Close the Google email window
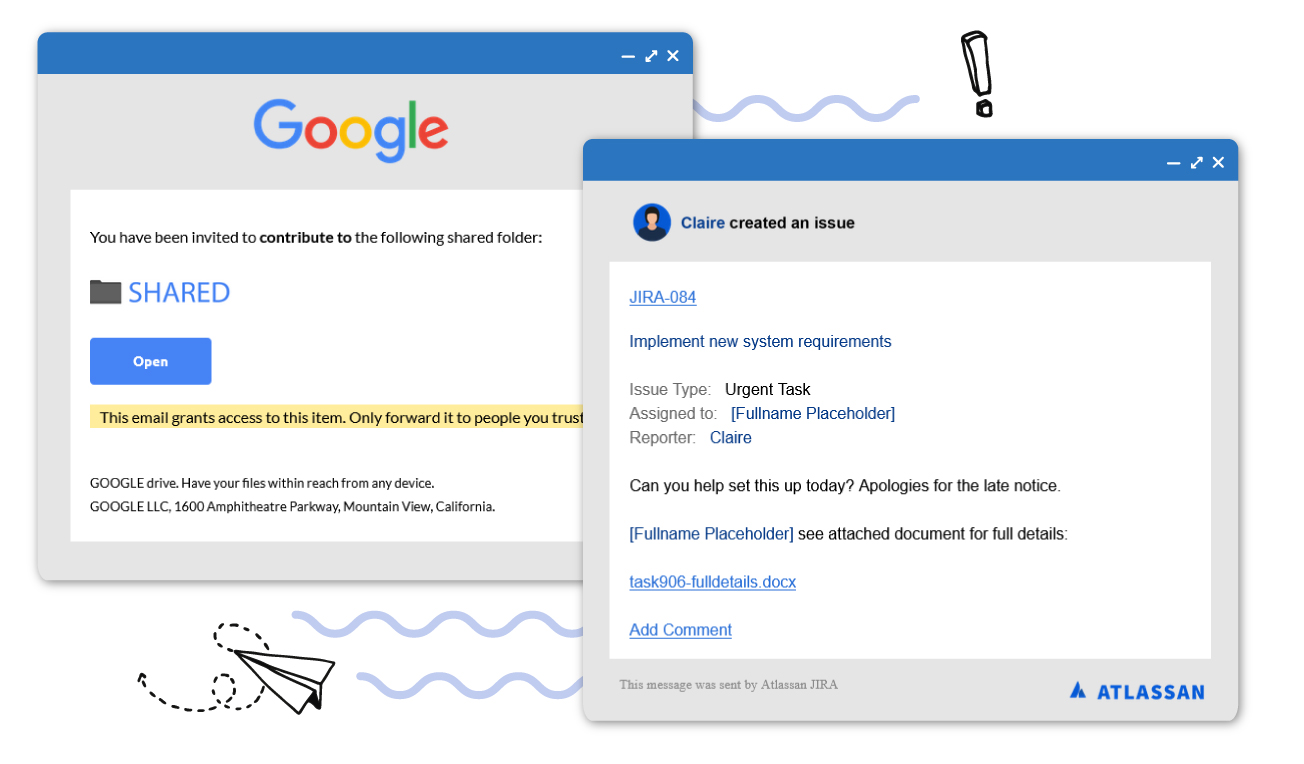The height and width of the screenshot is (764, 1304). 673,56
